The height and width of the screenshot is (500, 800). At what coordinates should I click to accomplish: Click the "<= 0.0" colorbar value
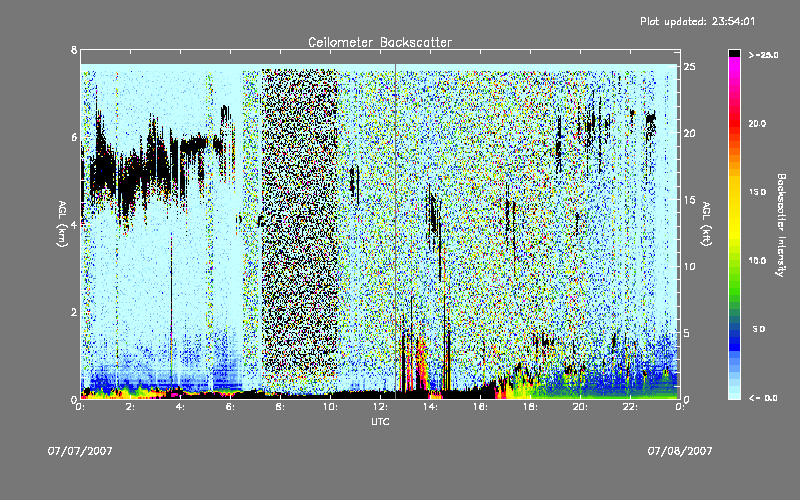[x=763, y=398]
